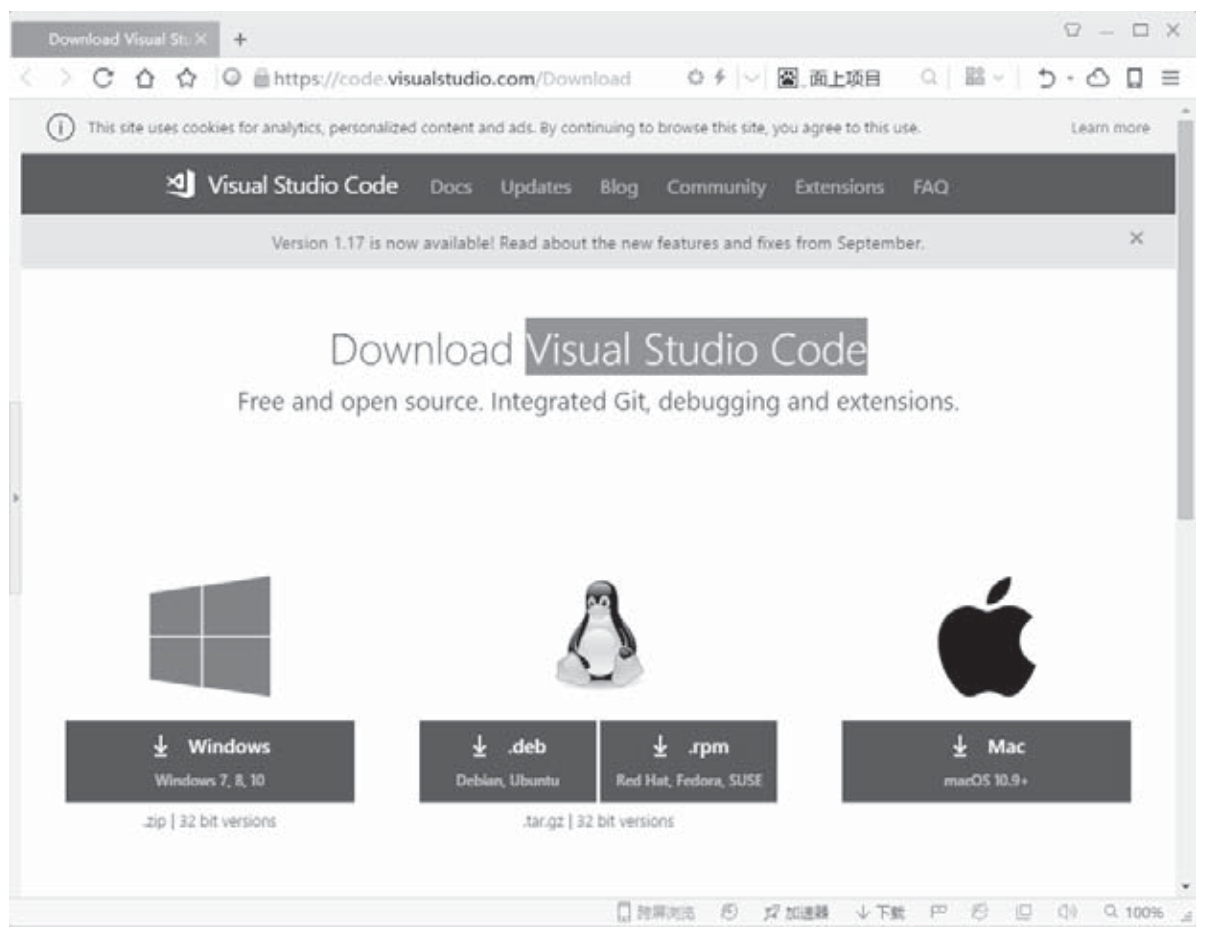Viewport: 1205px width, 937px height.
Task: Open 32 bit versions link beside .tar.gz
Action: point(626,822)
